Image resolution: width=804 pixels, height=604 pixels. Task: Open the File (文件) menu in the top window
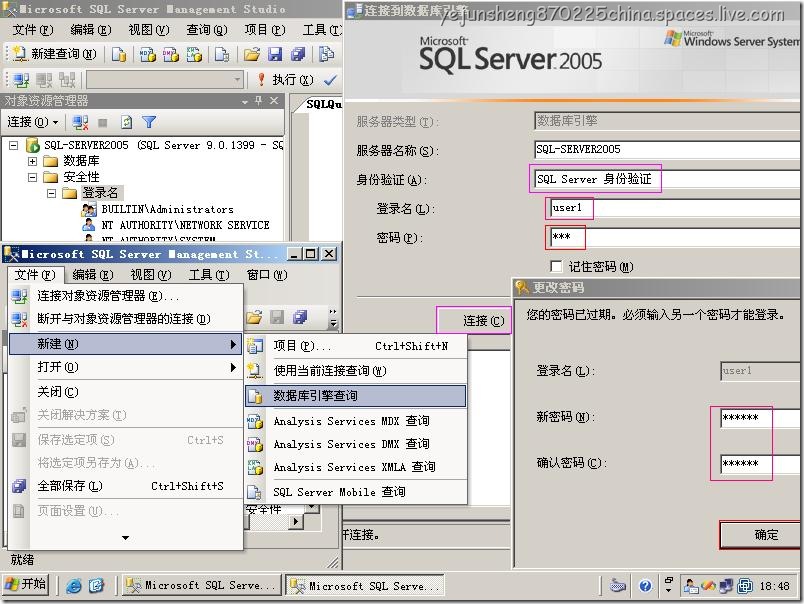(x=32, y=30)
